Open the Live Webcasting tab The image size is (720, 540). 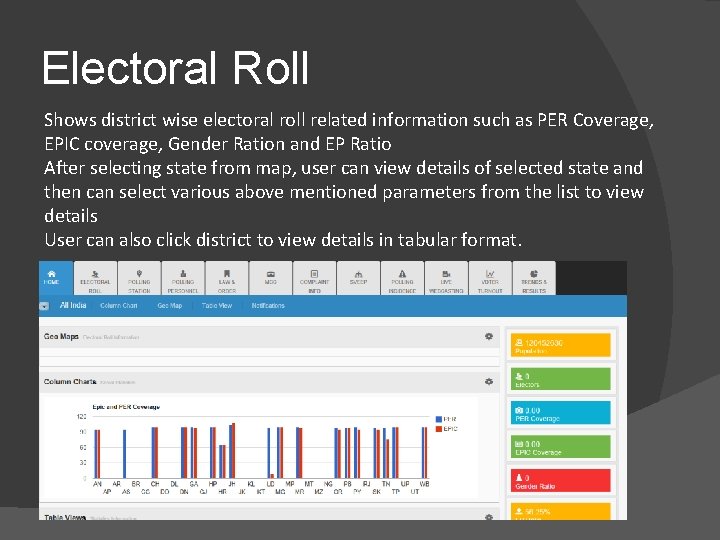(x=446, y=278)
